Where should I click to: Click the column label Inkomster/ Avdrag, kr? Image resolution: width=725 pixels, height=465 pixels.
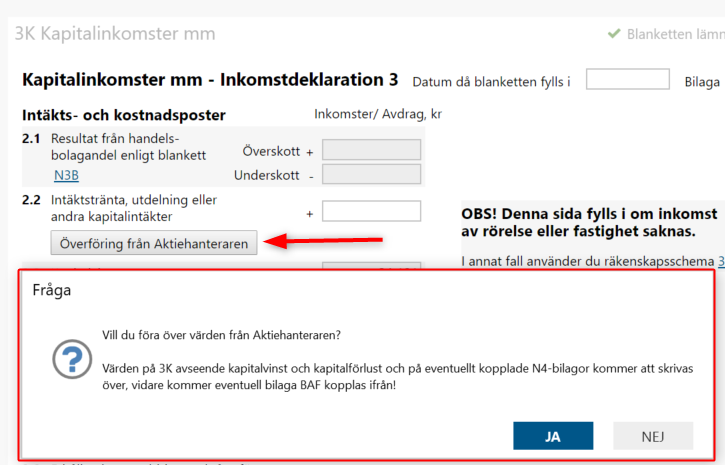378,114
